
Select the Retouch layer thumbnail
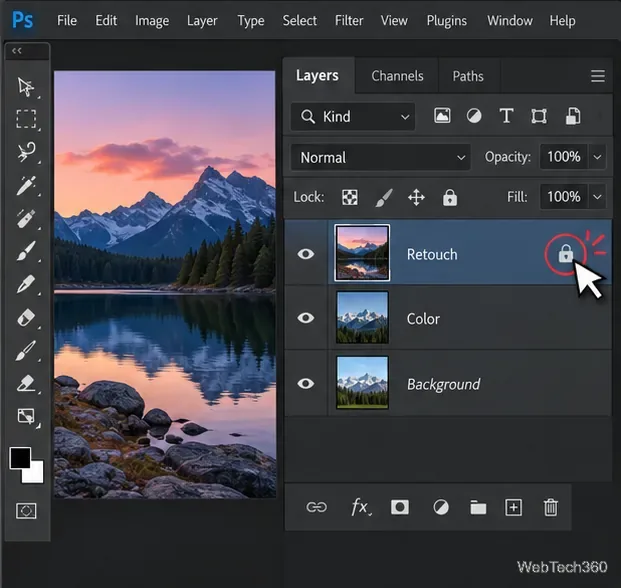(362, 253)
